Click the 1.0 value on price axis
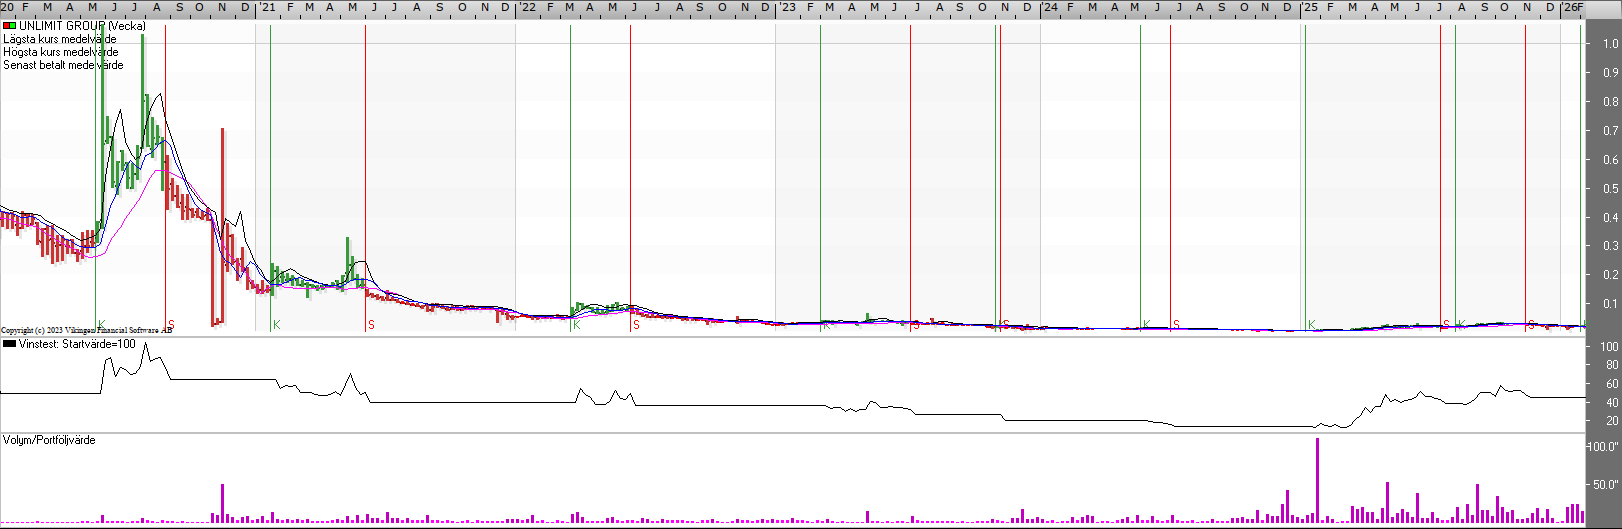Viewport: 1622px width, 529px height. coord(1610,44)
